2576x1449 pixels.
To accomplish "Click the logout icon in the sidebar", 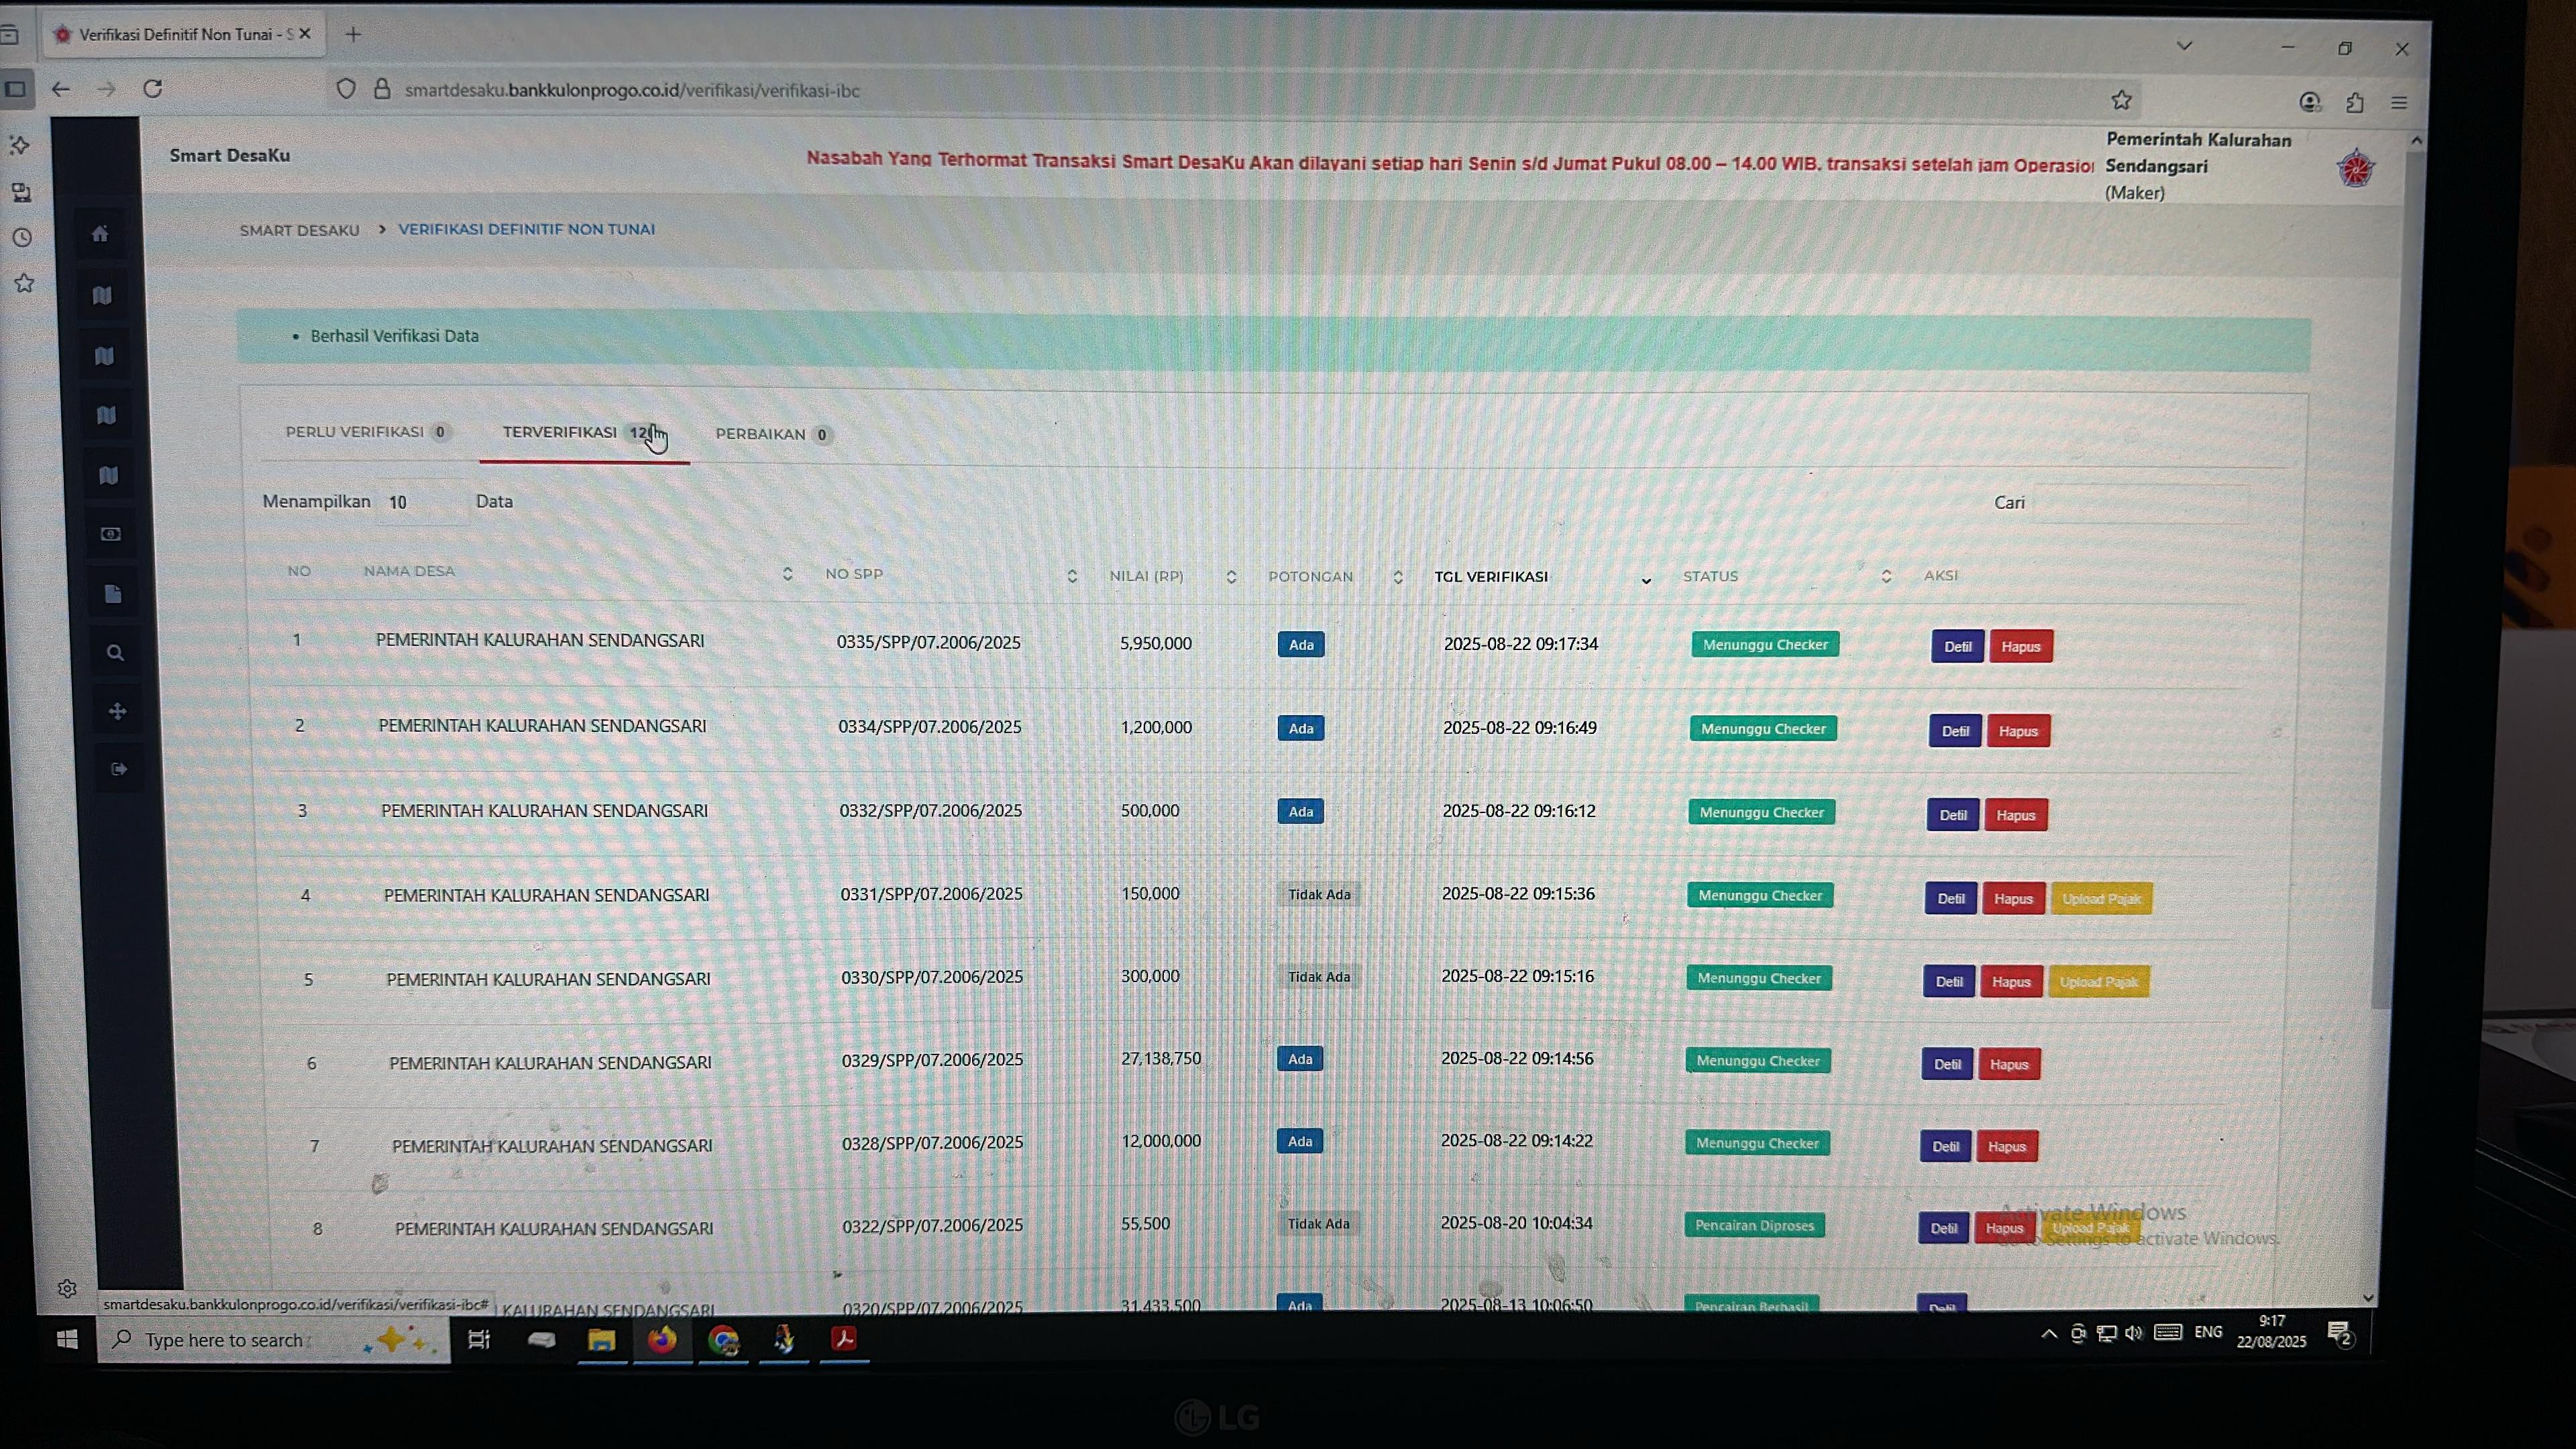I will click(119, 769).
